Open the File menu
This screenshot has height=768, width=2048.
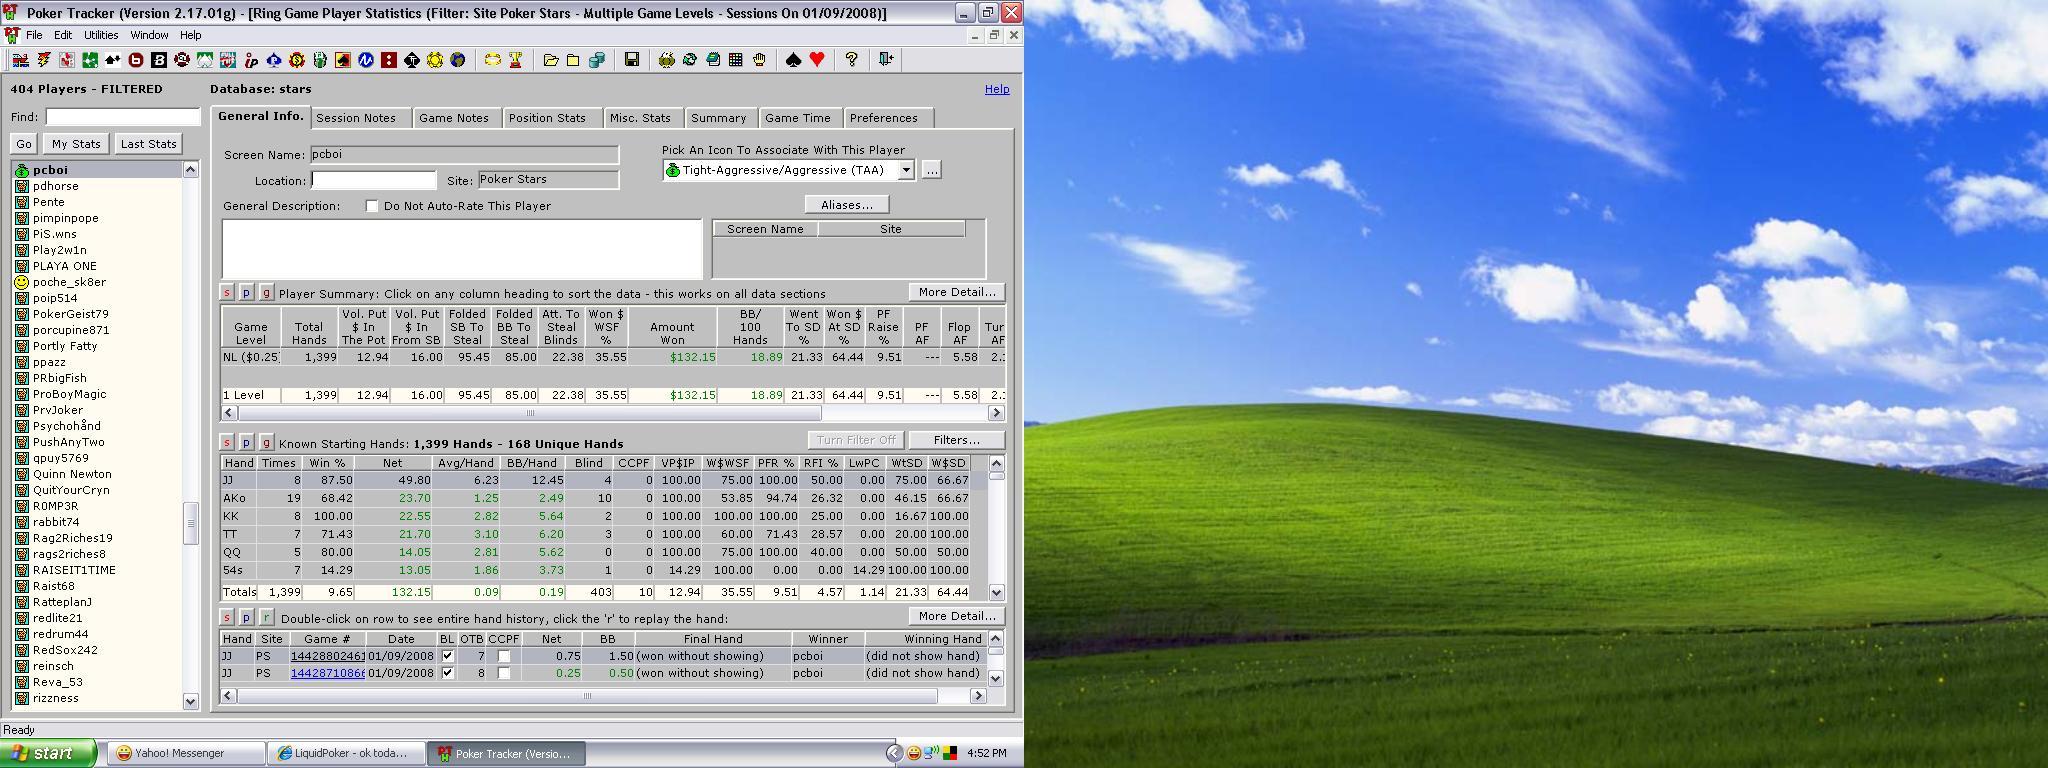click(34, 35)
